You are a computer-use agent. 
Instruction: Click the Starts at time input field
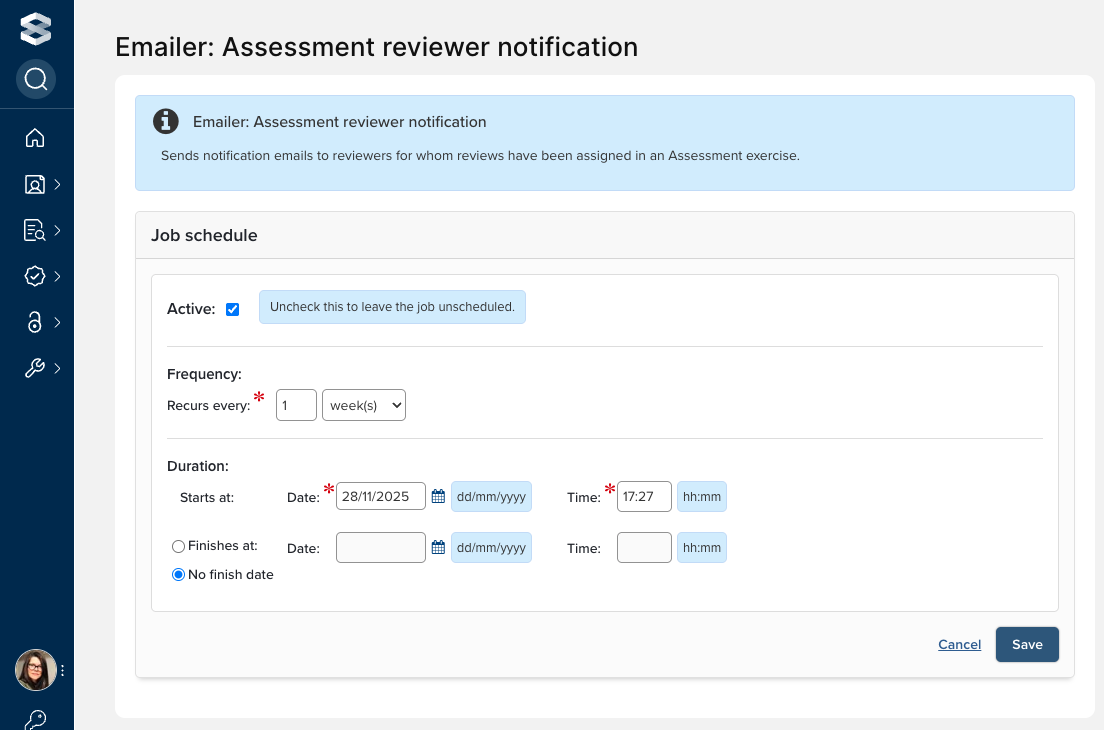coord(643,496)
